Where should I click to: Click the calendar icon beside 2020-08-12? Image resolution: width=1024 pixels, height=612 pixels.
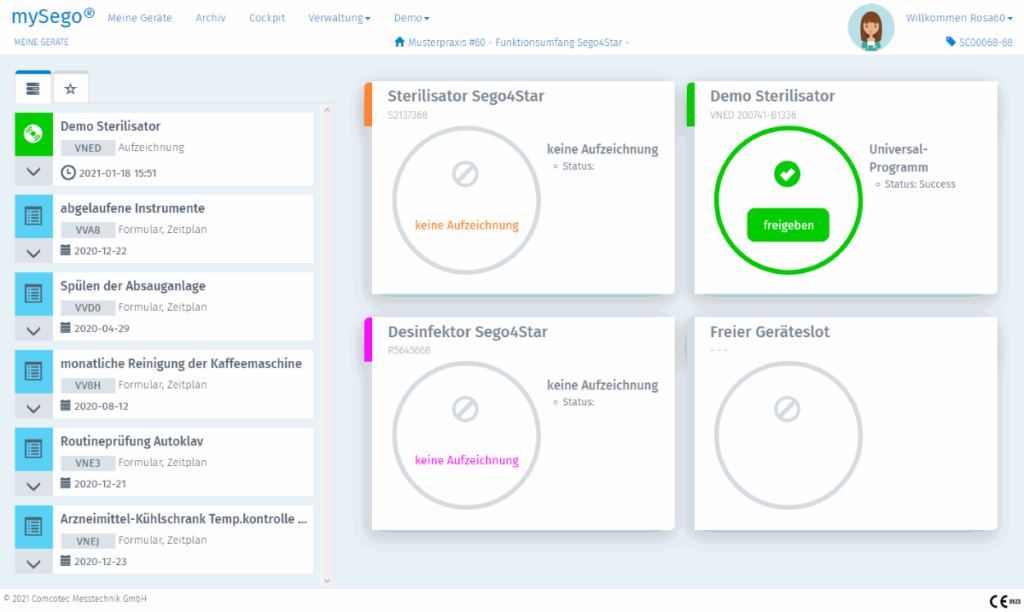coord(65,406)
